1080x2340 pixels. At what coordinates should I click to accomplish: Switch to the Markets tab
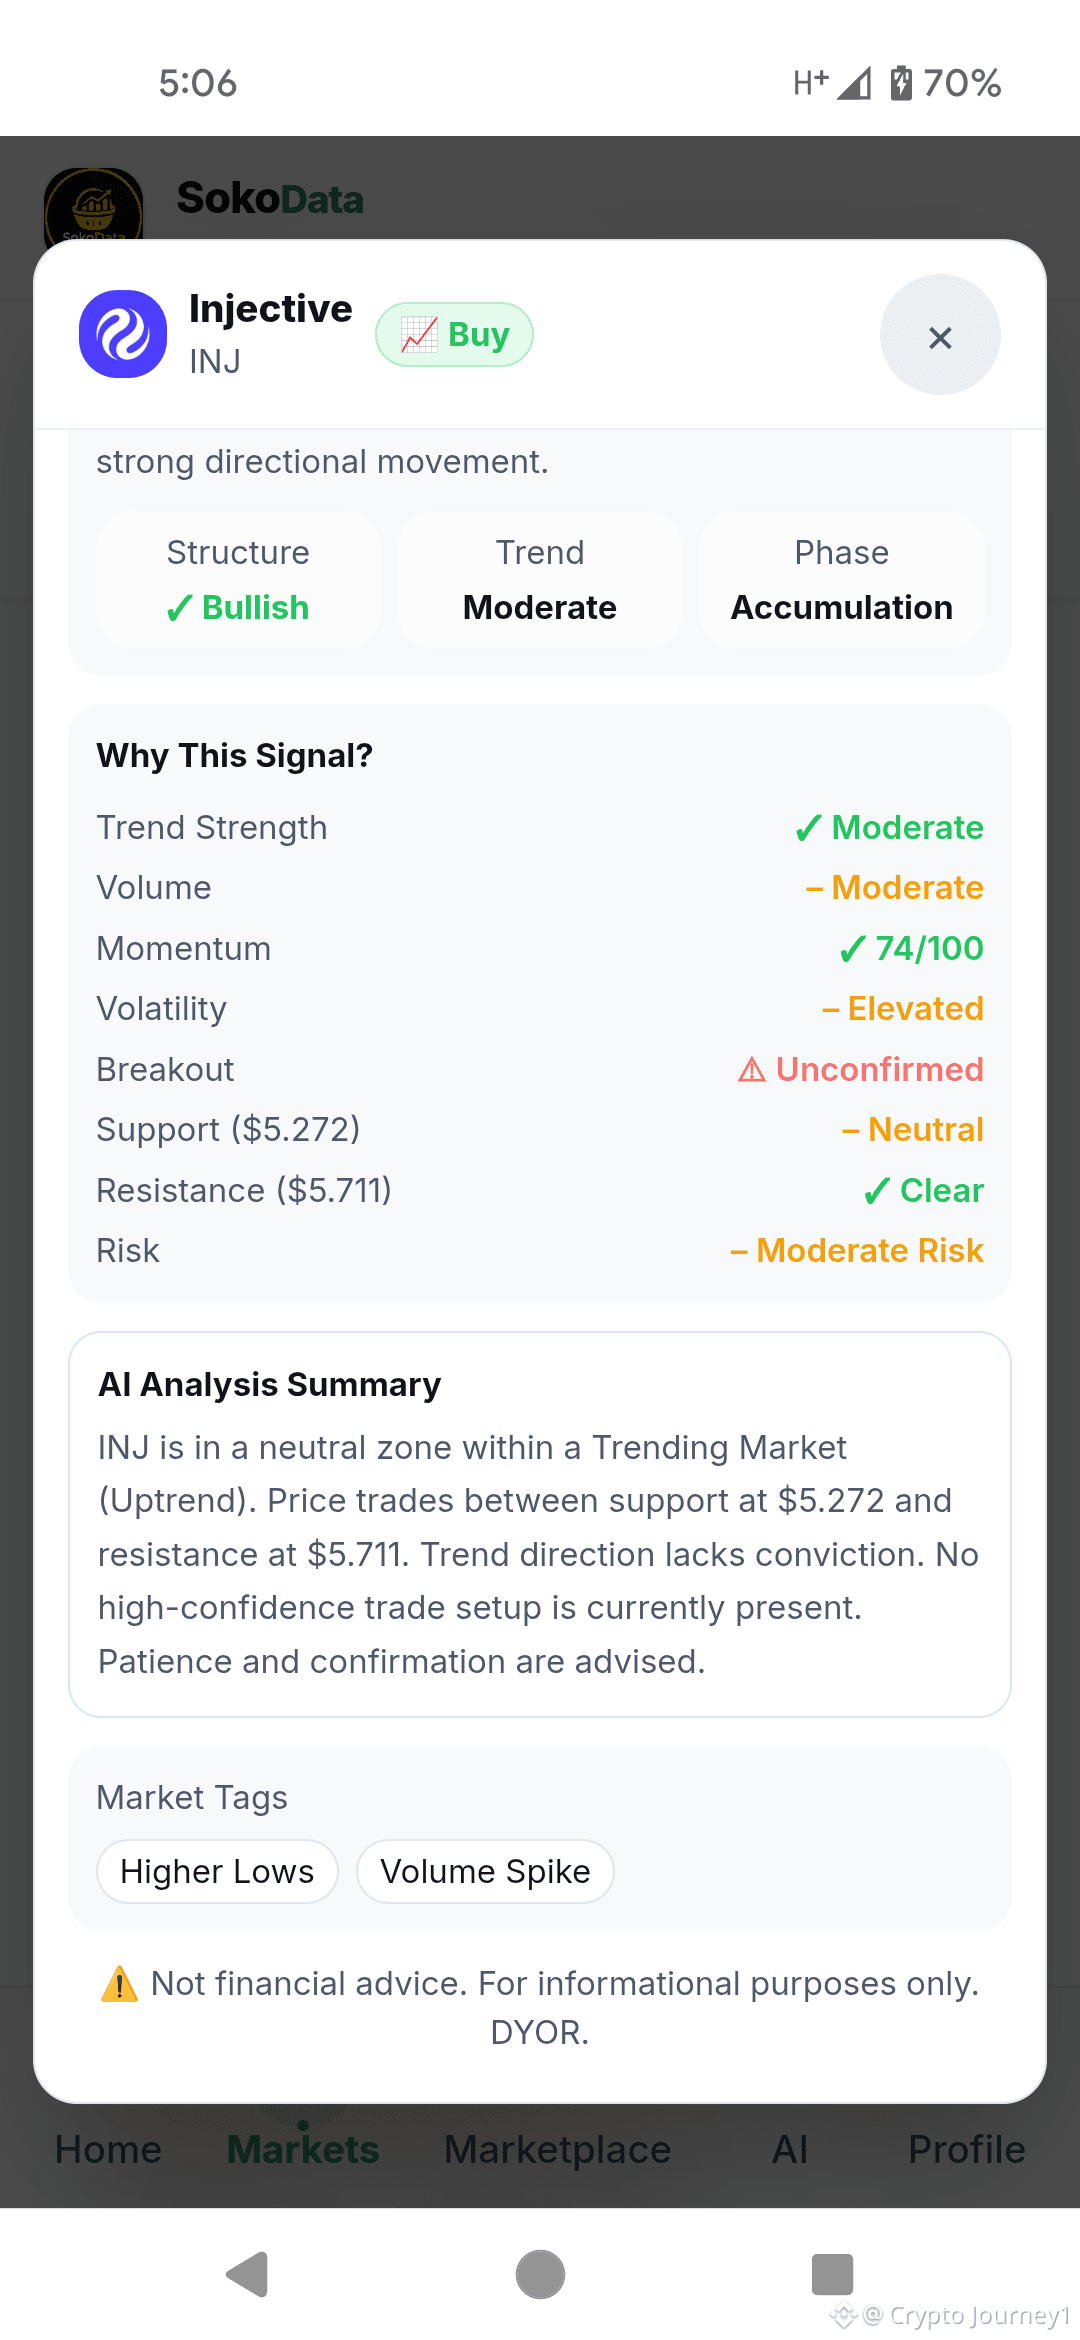303,2149
